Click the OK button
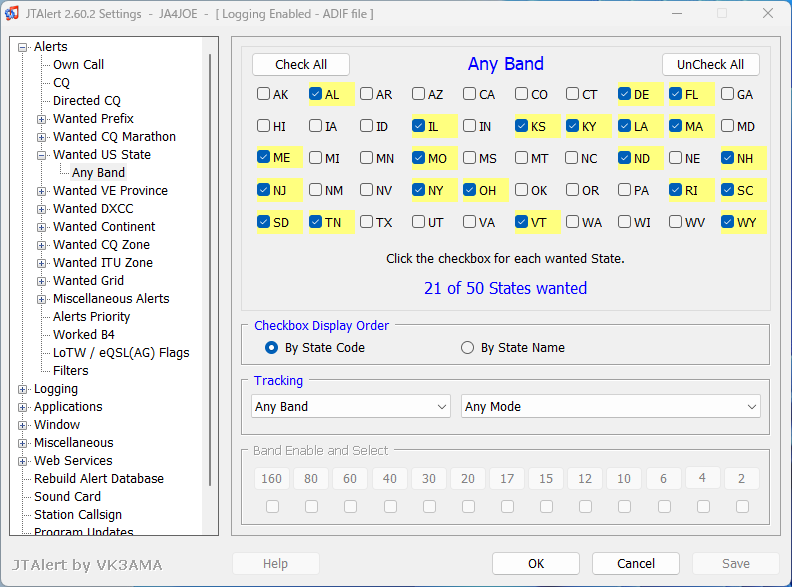This screenshot has height=587, width=792. pyautogui.click(x=536, y=563)
